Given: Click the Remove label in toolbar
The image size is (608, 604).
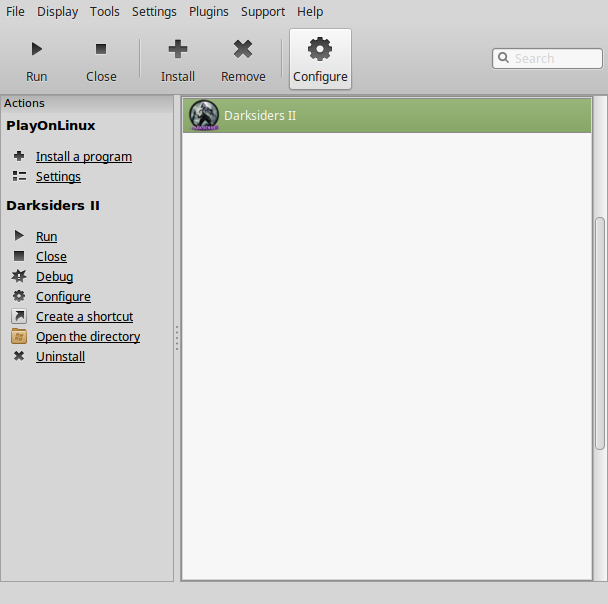Looking at the screenshot, I should point(243,77).
